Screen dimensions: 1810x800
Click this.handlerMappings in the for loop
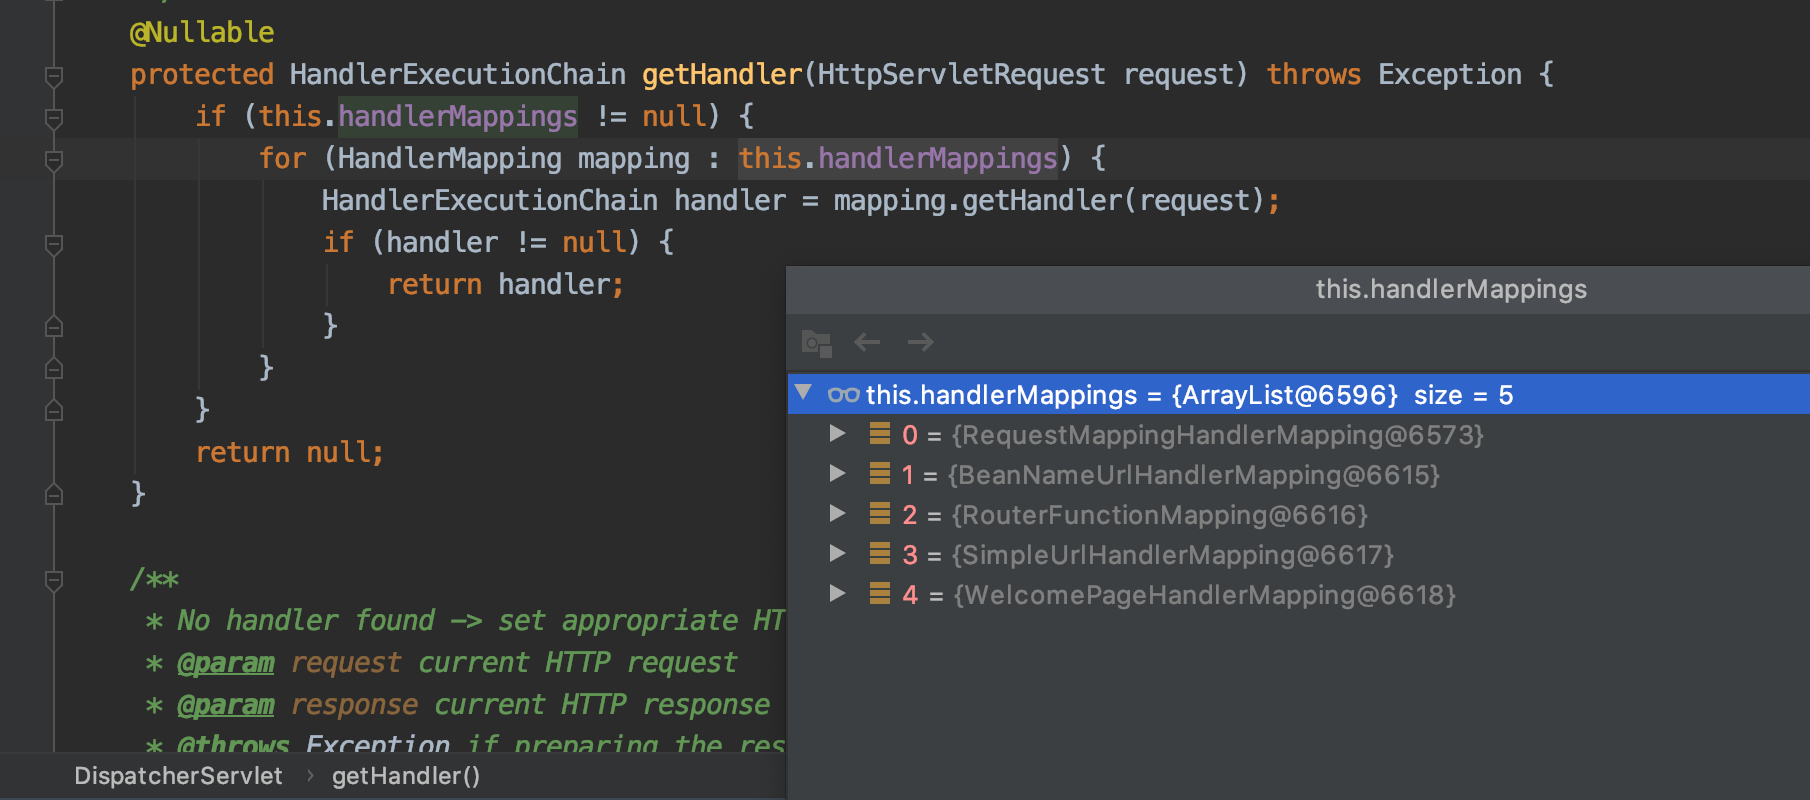[898, 158]
